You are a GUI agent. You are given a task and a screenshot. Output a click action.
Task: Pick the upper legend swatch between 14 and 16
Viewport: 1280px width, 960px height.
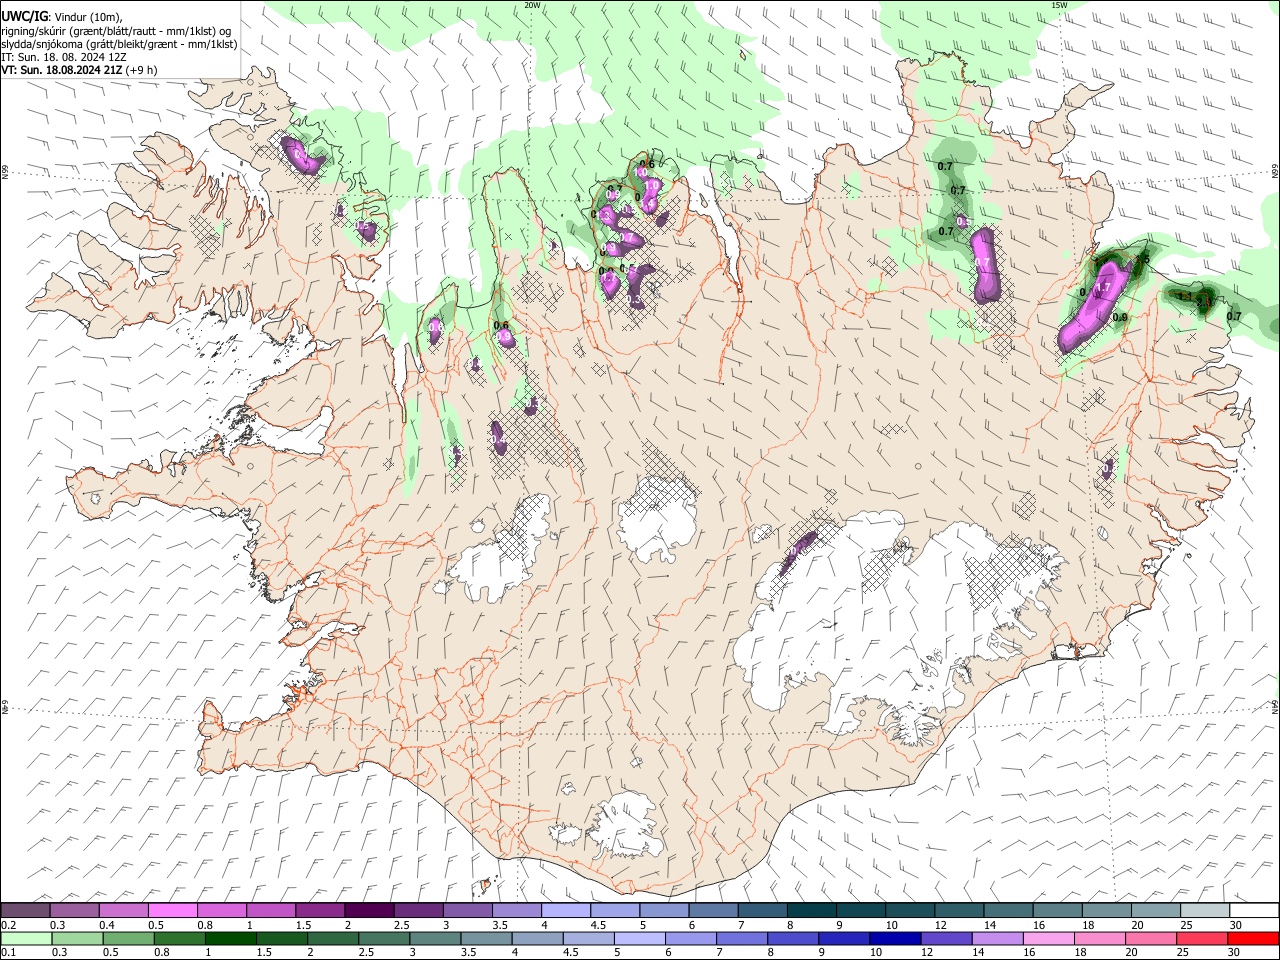coord(1009,911)
